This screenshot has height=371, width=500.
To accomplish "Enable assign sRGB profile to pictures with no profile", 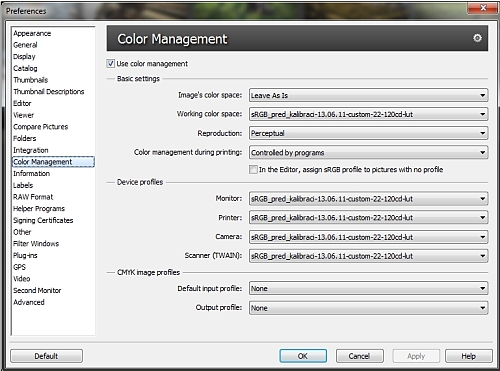I will coord(253,169).
